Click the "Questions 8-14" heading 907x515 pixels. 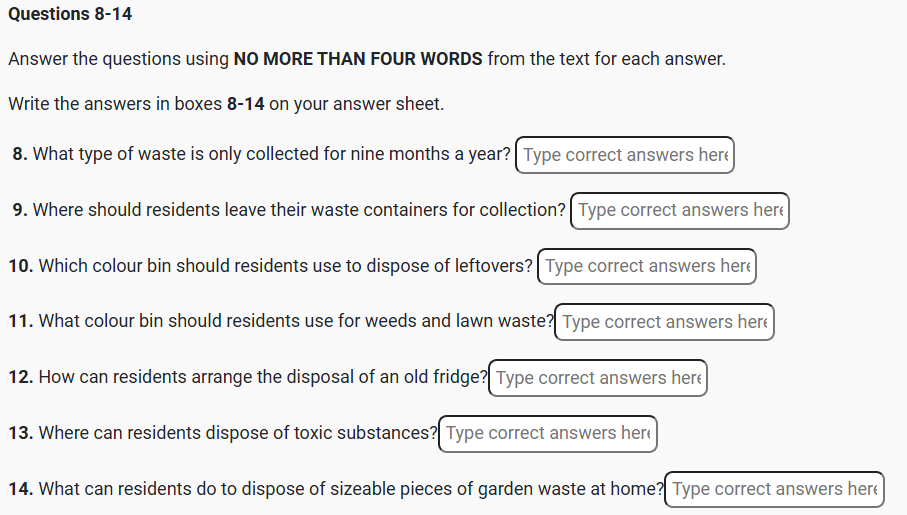pos(70,14)
